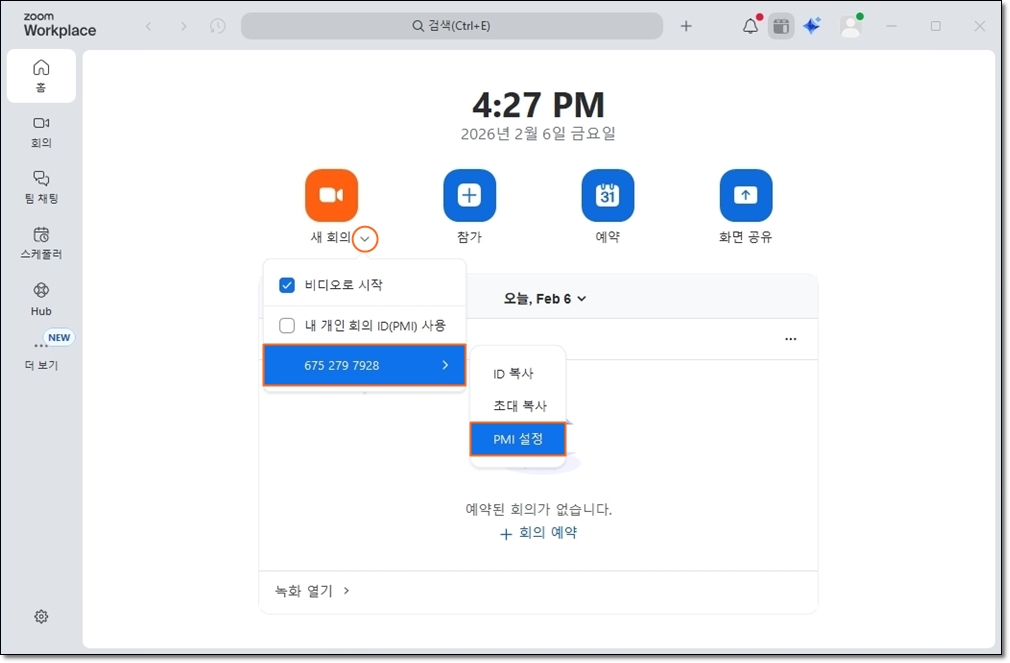Select ID 복사 from the submenu
Viewport: 1010px width, 663px height.
pyautogui.click(x=513, y=373)
